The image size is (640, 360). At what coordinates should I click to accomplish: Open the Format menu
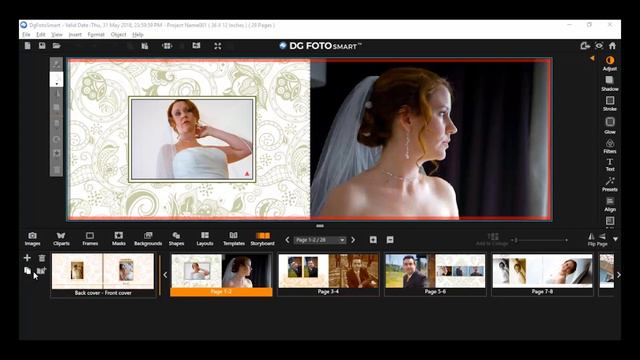tap(96, 35)
